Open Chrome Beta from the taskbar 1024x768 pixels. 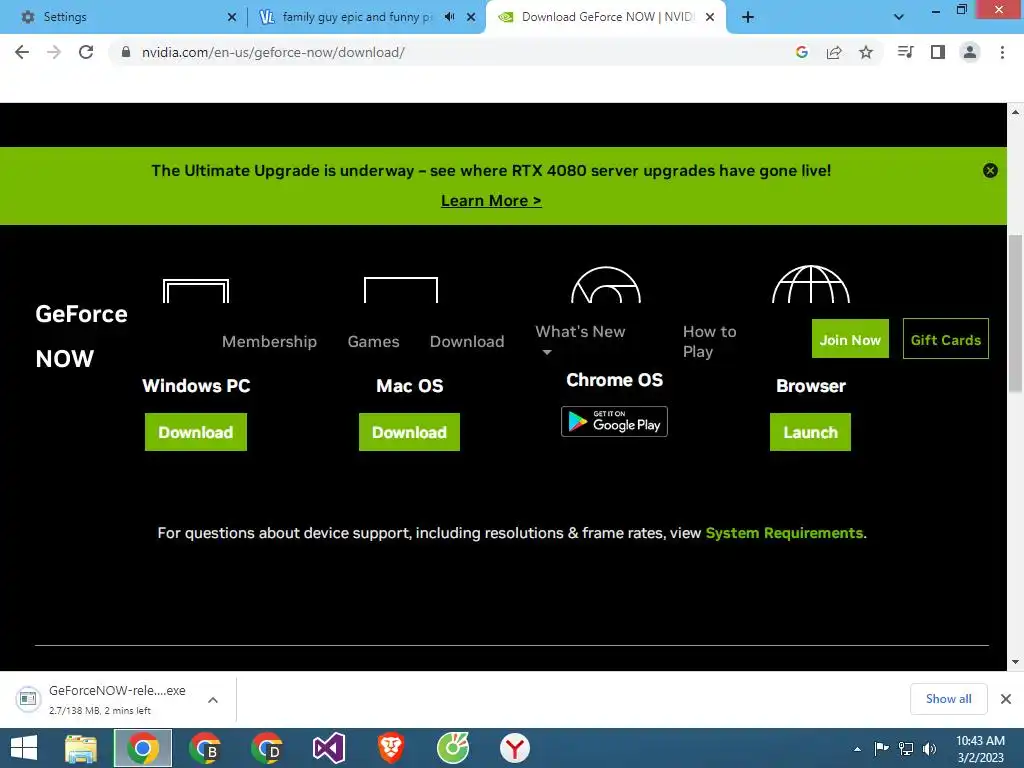pyautogui.click(x=204, y=748)
